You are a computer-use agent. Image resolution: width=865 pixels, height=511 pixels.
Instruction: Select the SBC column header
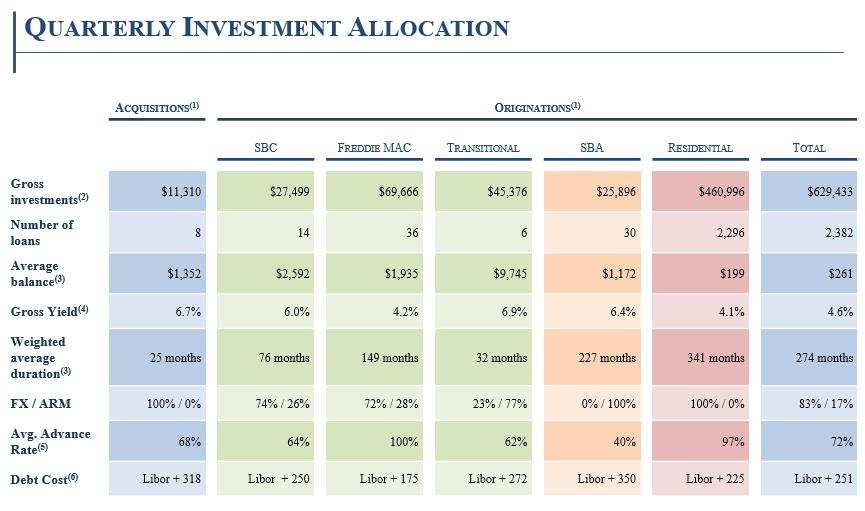click(x=265, y=148)
